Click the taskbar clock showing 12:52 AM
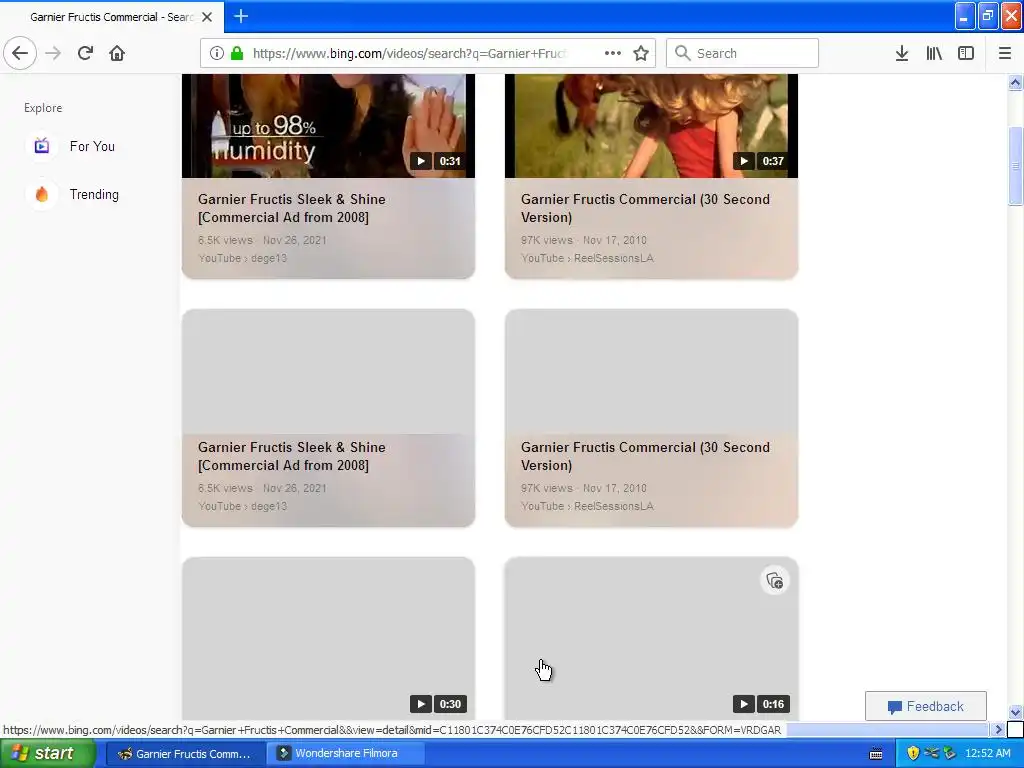The image size is (1024, 768). 987,754
